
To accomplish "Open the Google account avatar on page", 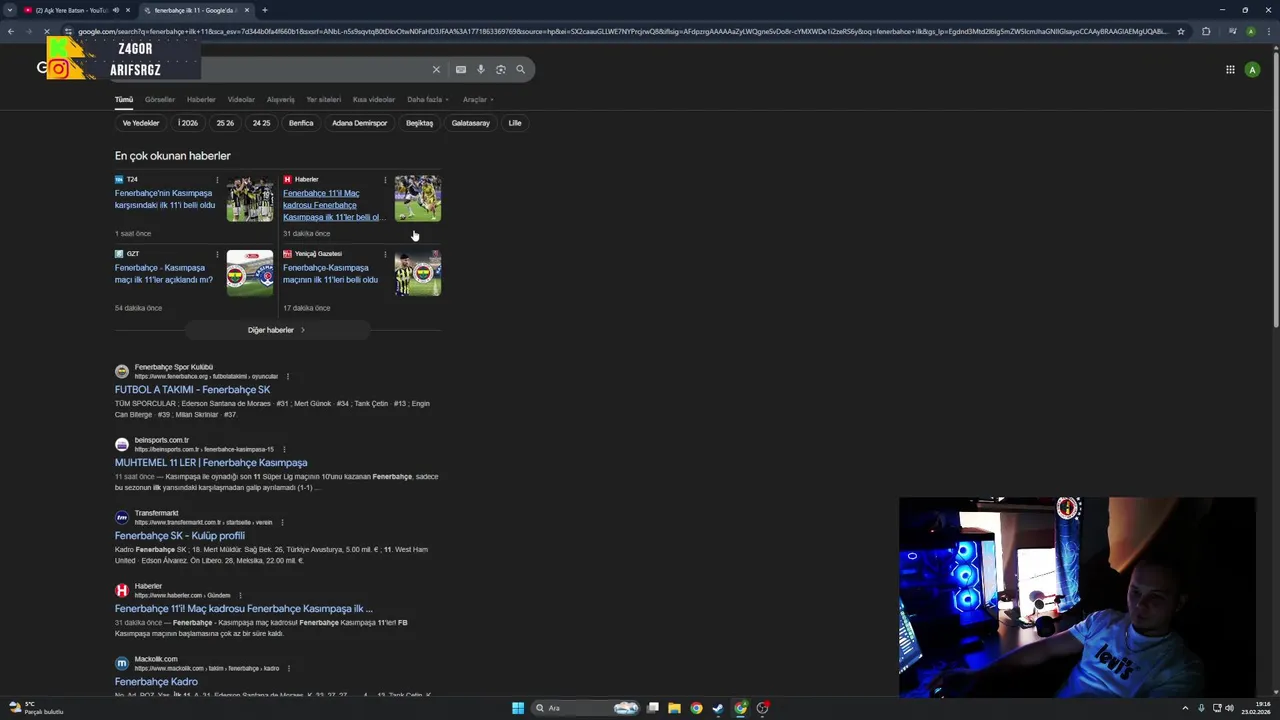I will coord(1252,69).
